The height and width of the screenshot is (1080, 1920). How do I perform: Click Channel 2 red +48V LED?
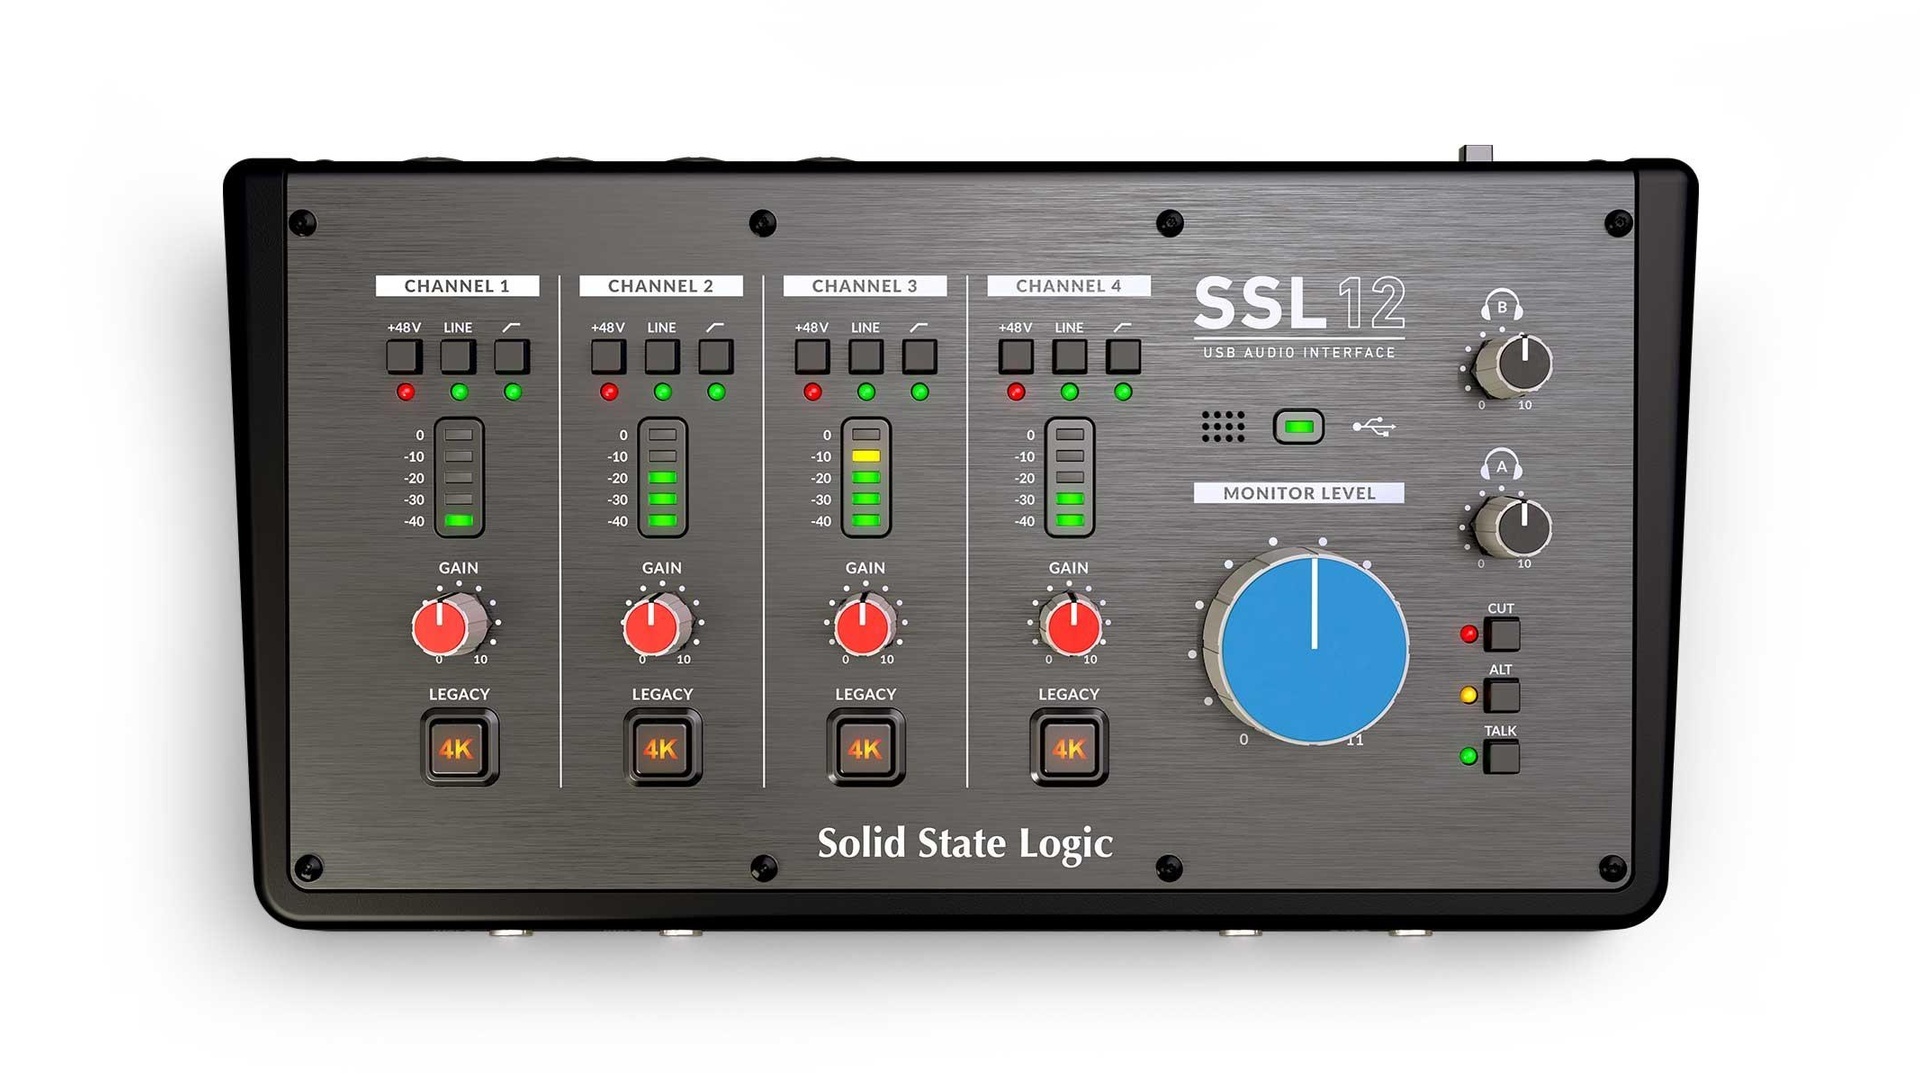tap(609, 392)
